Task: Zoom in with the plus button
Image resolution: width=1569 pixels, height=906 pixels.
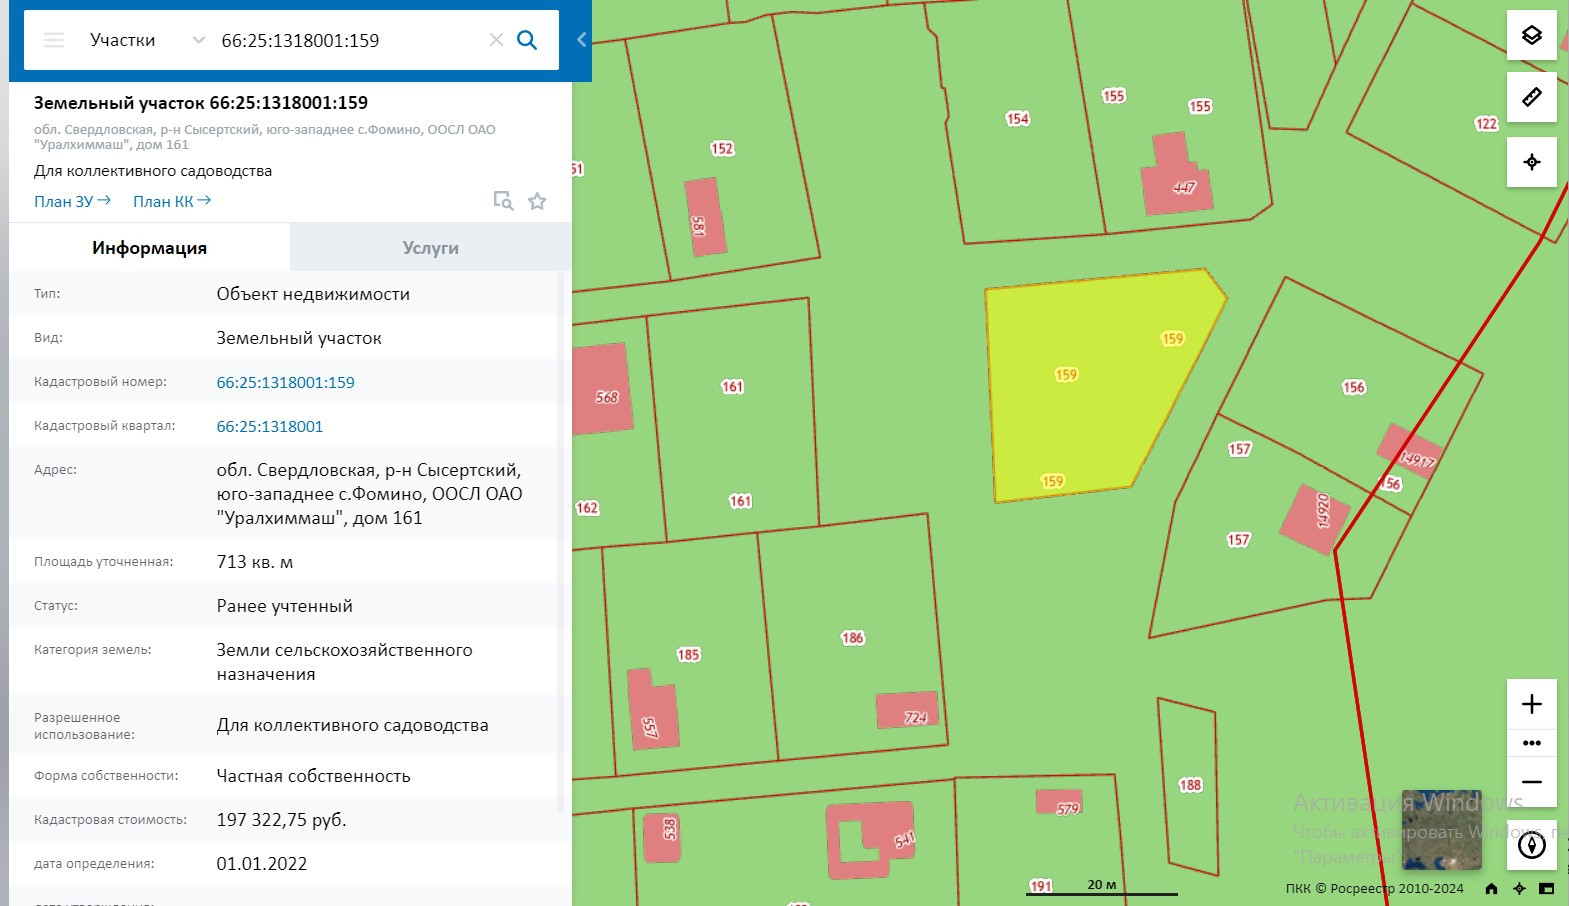Action: [1531, 704]
